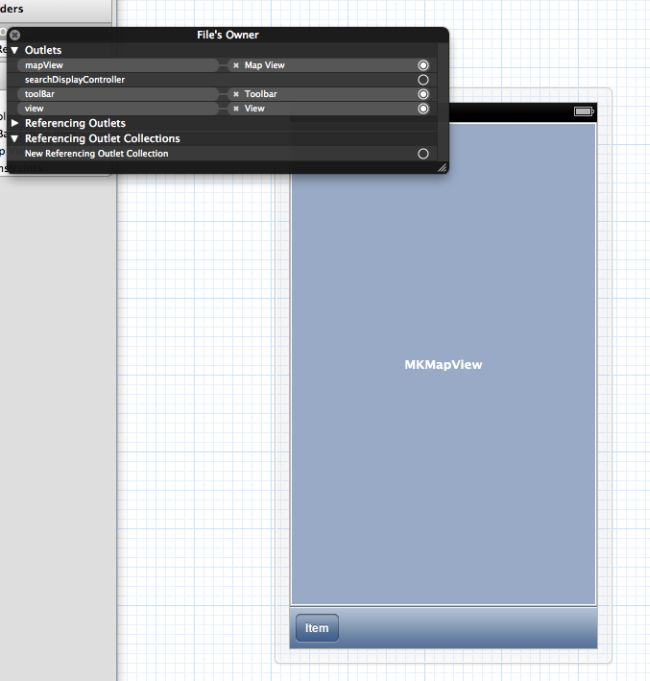650x681 pixels.
Task: Remove the Toolbar connection
Action: point(236,94)
